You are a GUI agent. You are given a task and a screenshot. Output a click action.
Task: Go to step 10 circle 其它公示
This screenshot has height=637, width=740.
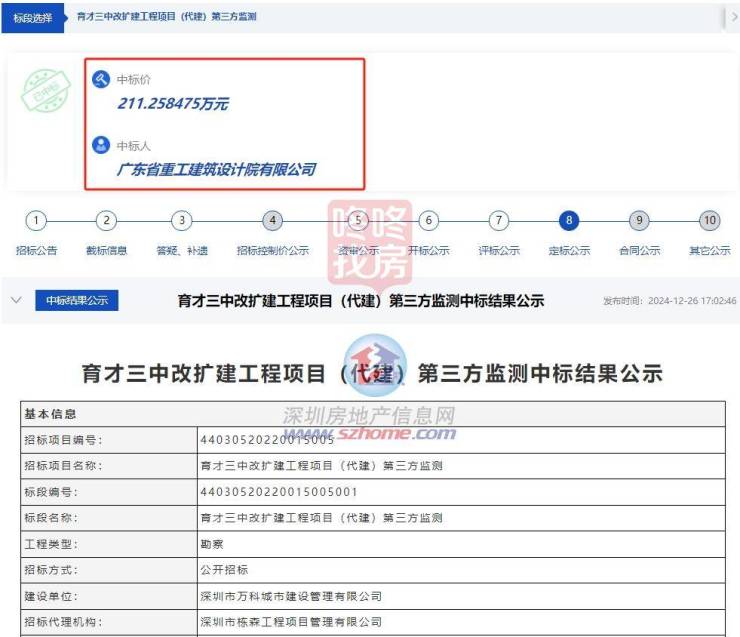coord(710,220)
